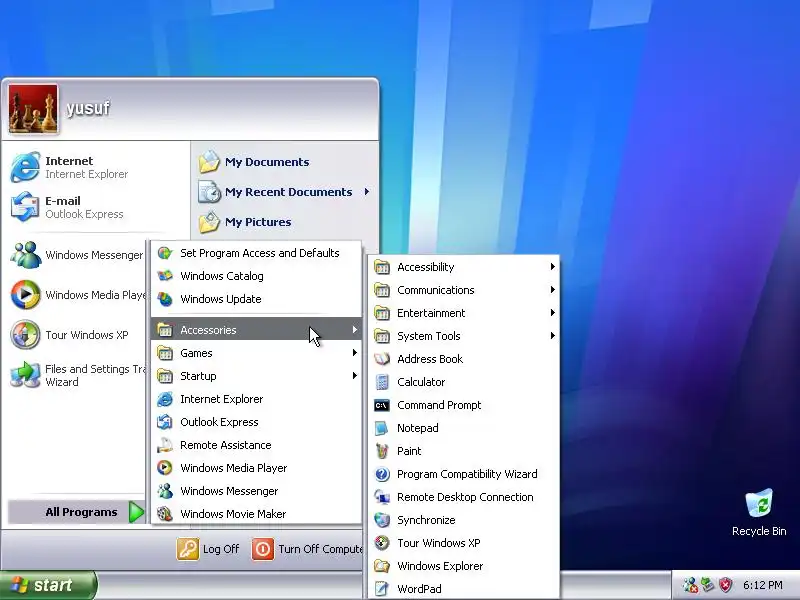Launch Windows Explorer
This screenshot has height=600, width=800.
pyautogui.click(x=464, y=566)
